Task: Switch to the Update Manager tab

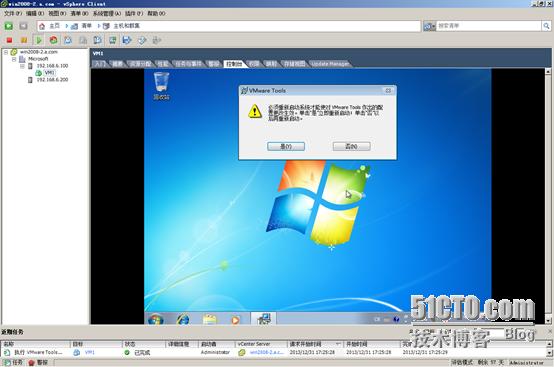Action: point(330,64)
